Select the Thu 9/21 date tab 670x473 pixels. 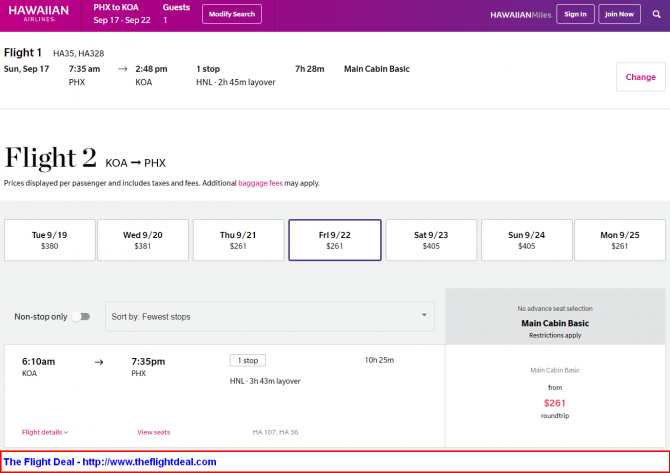pyautogui.click(x=238, y=240)
